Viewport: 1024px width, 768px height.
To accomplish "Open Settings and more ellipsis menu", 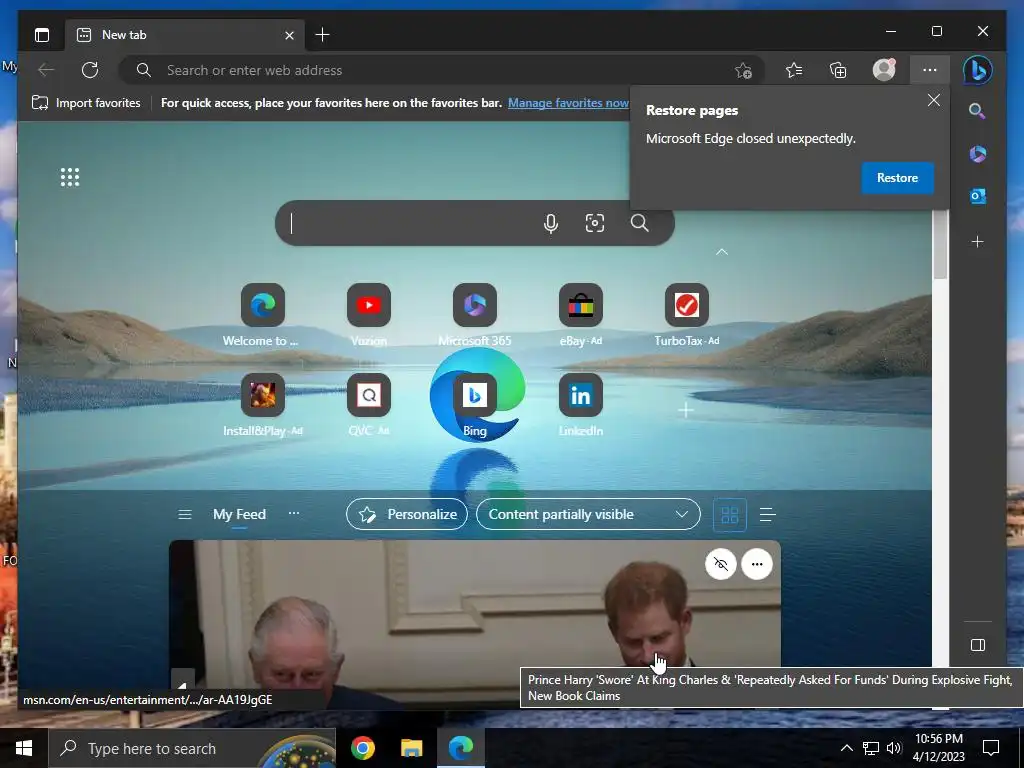I will pos(930,70).
